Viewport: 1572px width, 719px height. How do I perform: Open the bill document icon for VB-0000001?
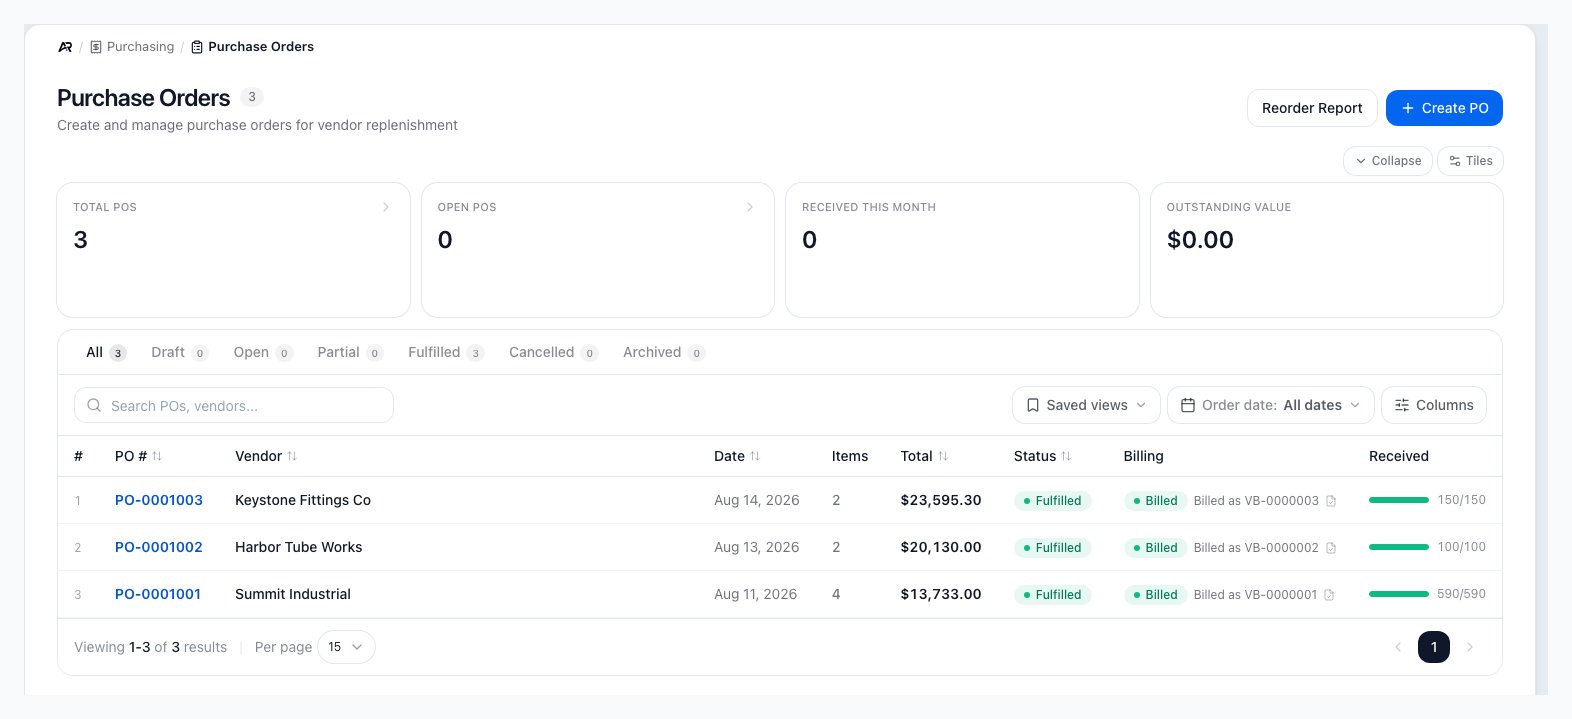point(1329,595)
